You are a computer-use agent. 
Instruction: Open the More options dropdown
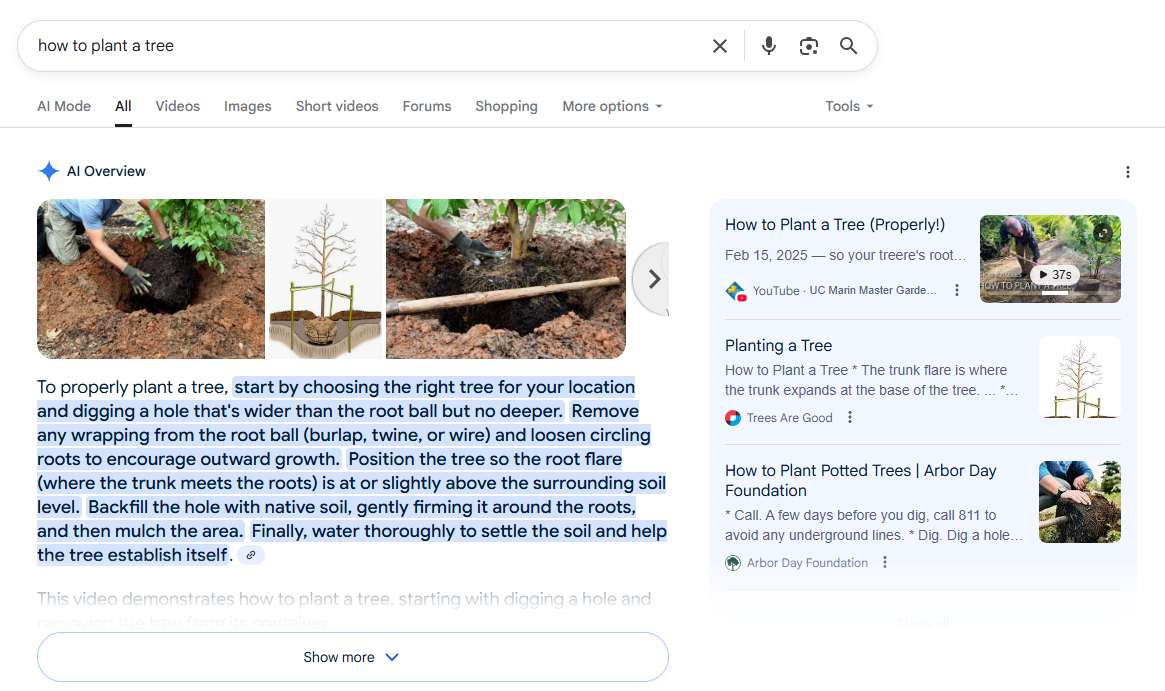point(612,106)
